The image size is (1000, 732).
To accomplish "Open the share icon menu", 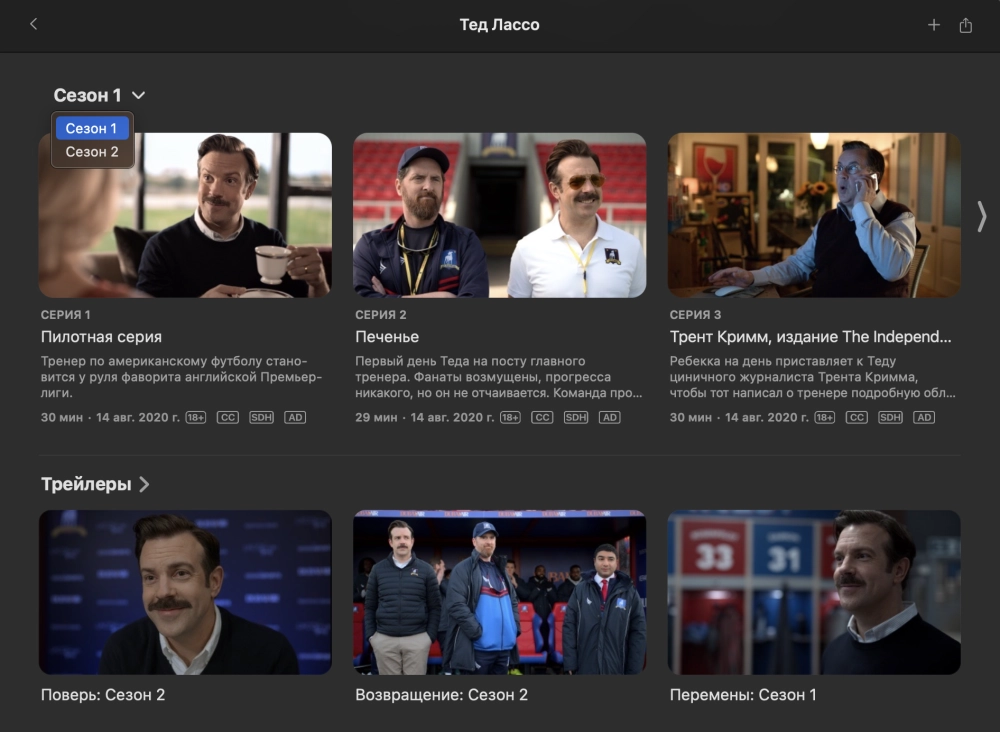I will click(965, 25).
